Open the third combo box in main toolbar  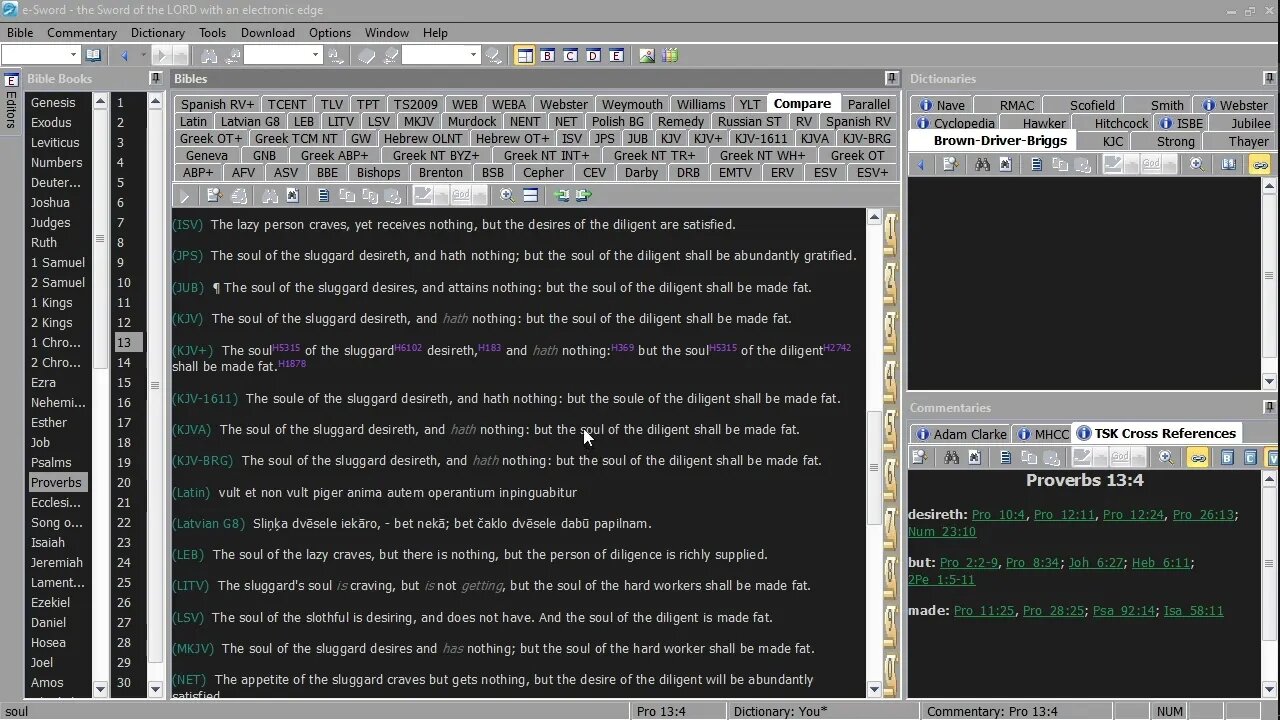[473, 55]
